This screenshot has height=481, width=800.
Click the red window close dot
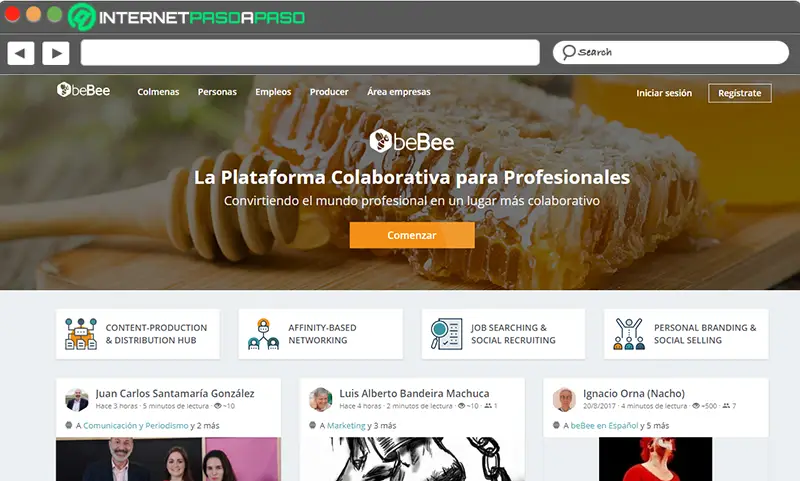coord(12,14)
